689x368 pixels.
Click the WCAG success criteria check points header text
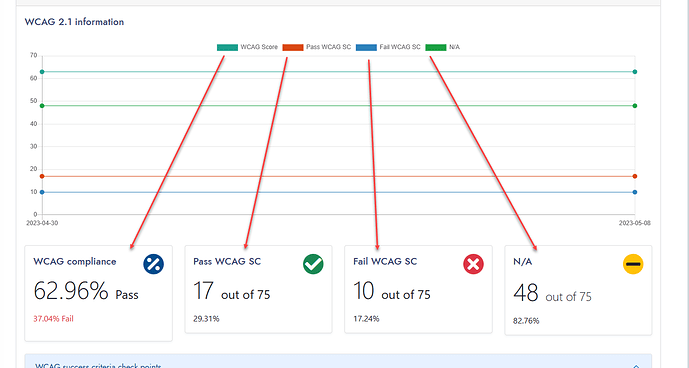98,365
